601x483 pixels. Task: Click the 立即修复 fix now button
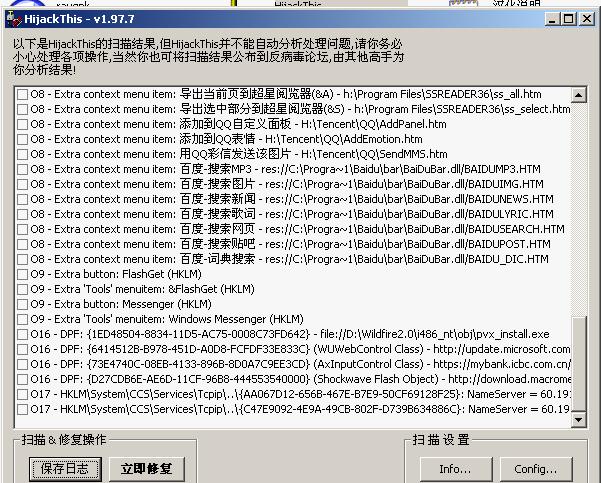(x=147, y=468)
